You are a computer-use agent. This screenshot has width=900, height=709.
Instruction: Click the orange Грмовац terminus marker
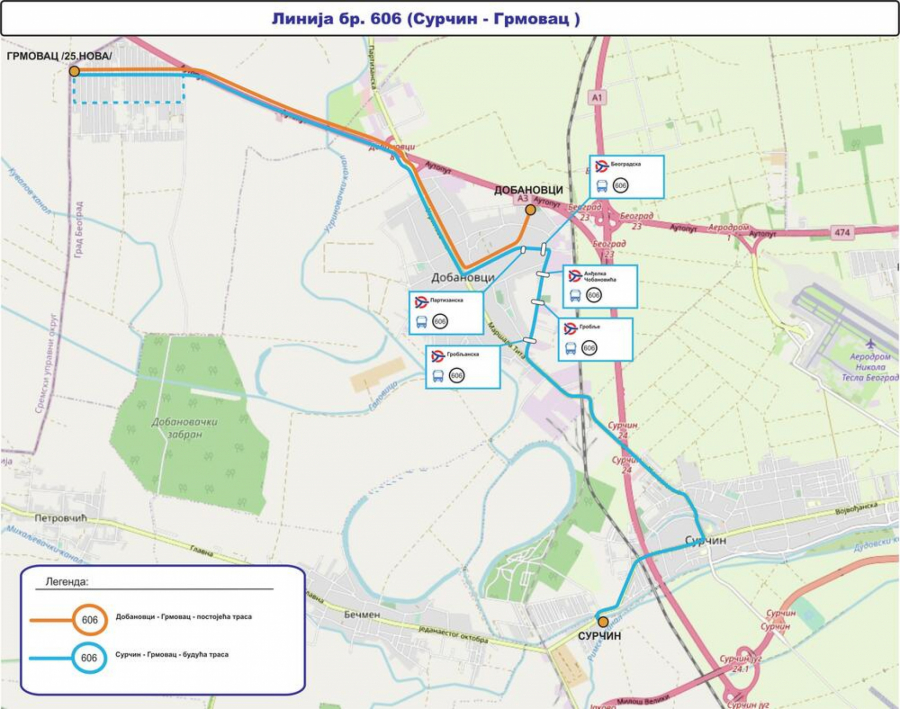coord(74,71)
